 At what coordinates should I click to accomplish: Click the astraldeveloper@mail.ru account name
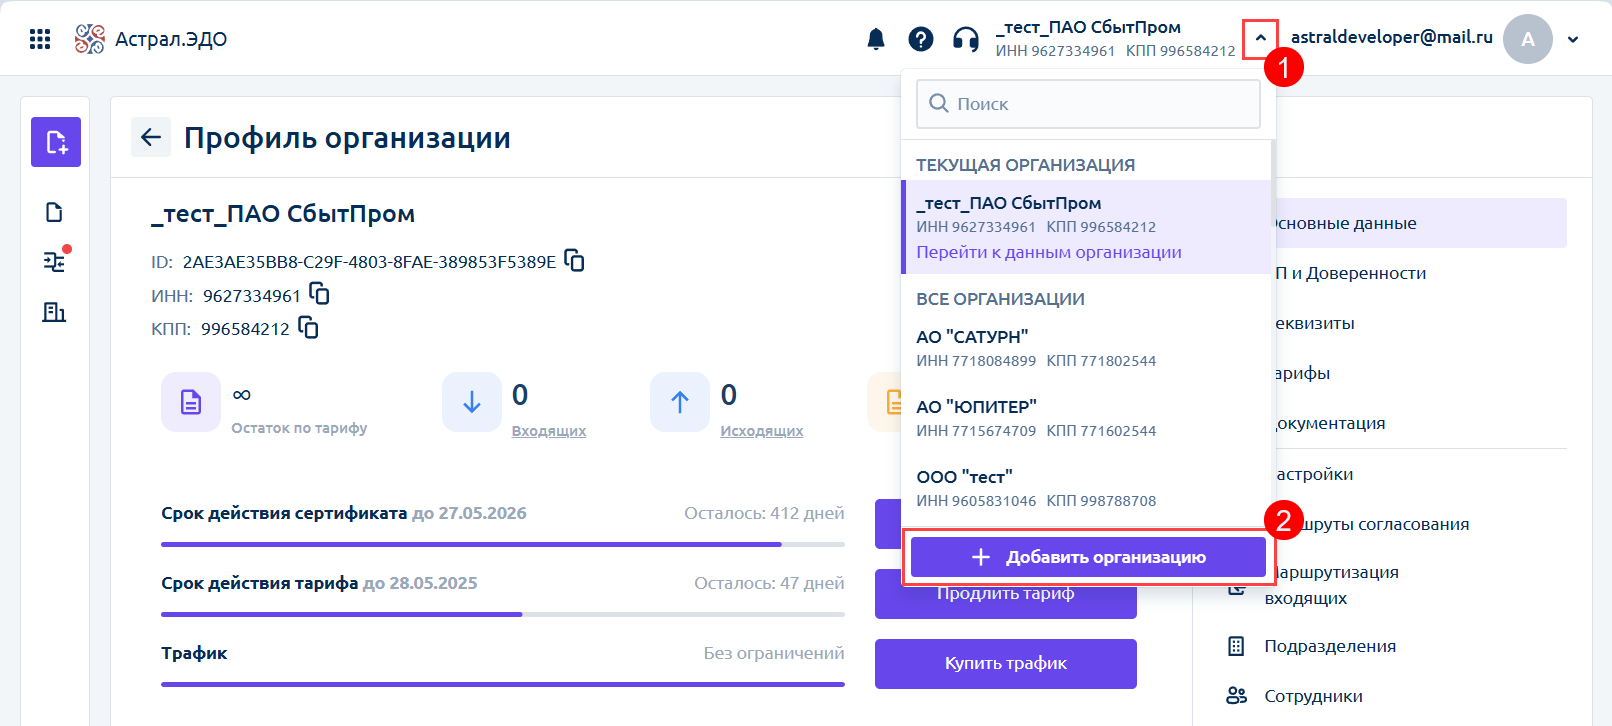coord(1391,37)
